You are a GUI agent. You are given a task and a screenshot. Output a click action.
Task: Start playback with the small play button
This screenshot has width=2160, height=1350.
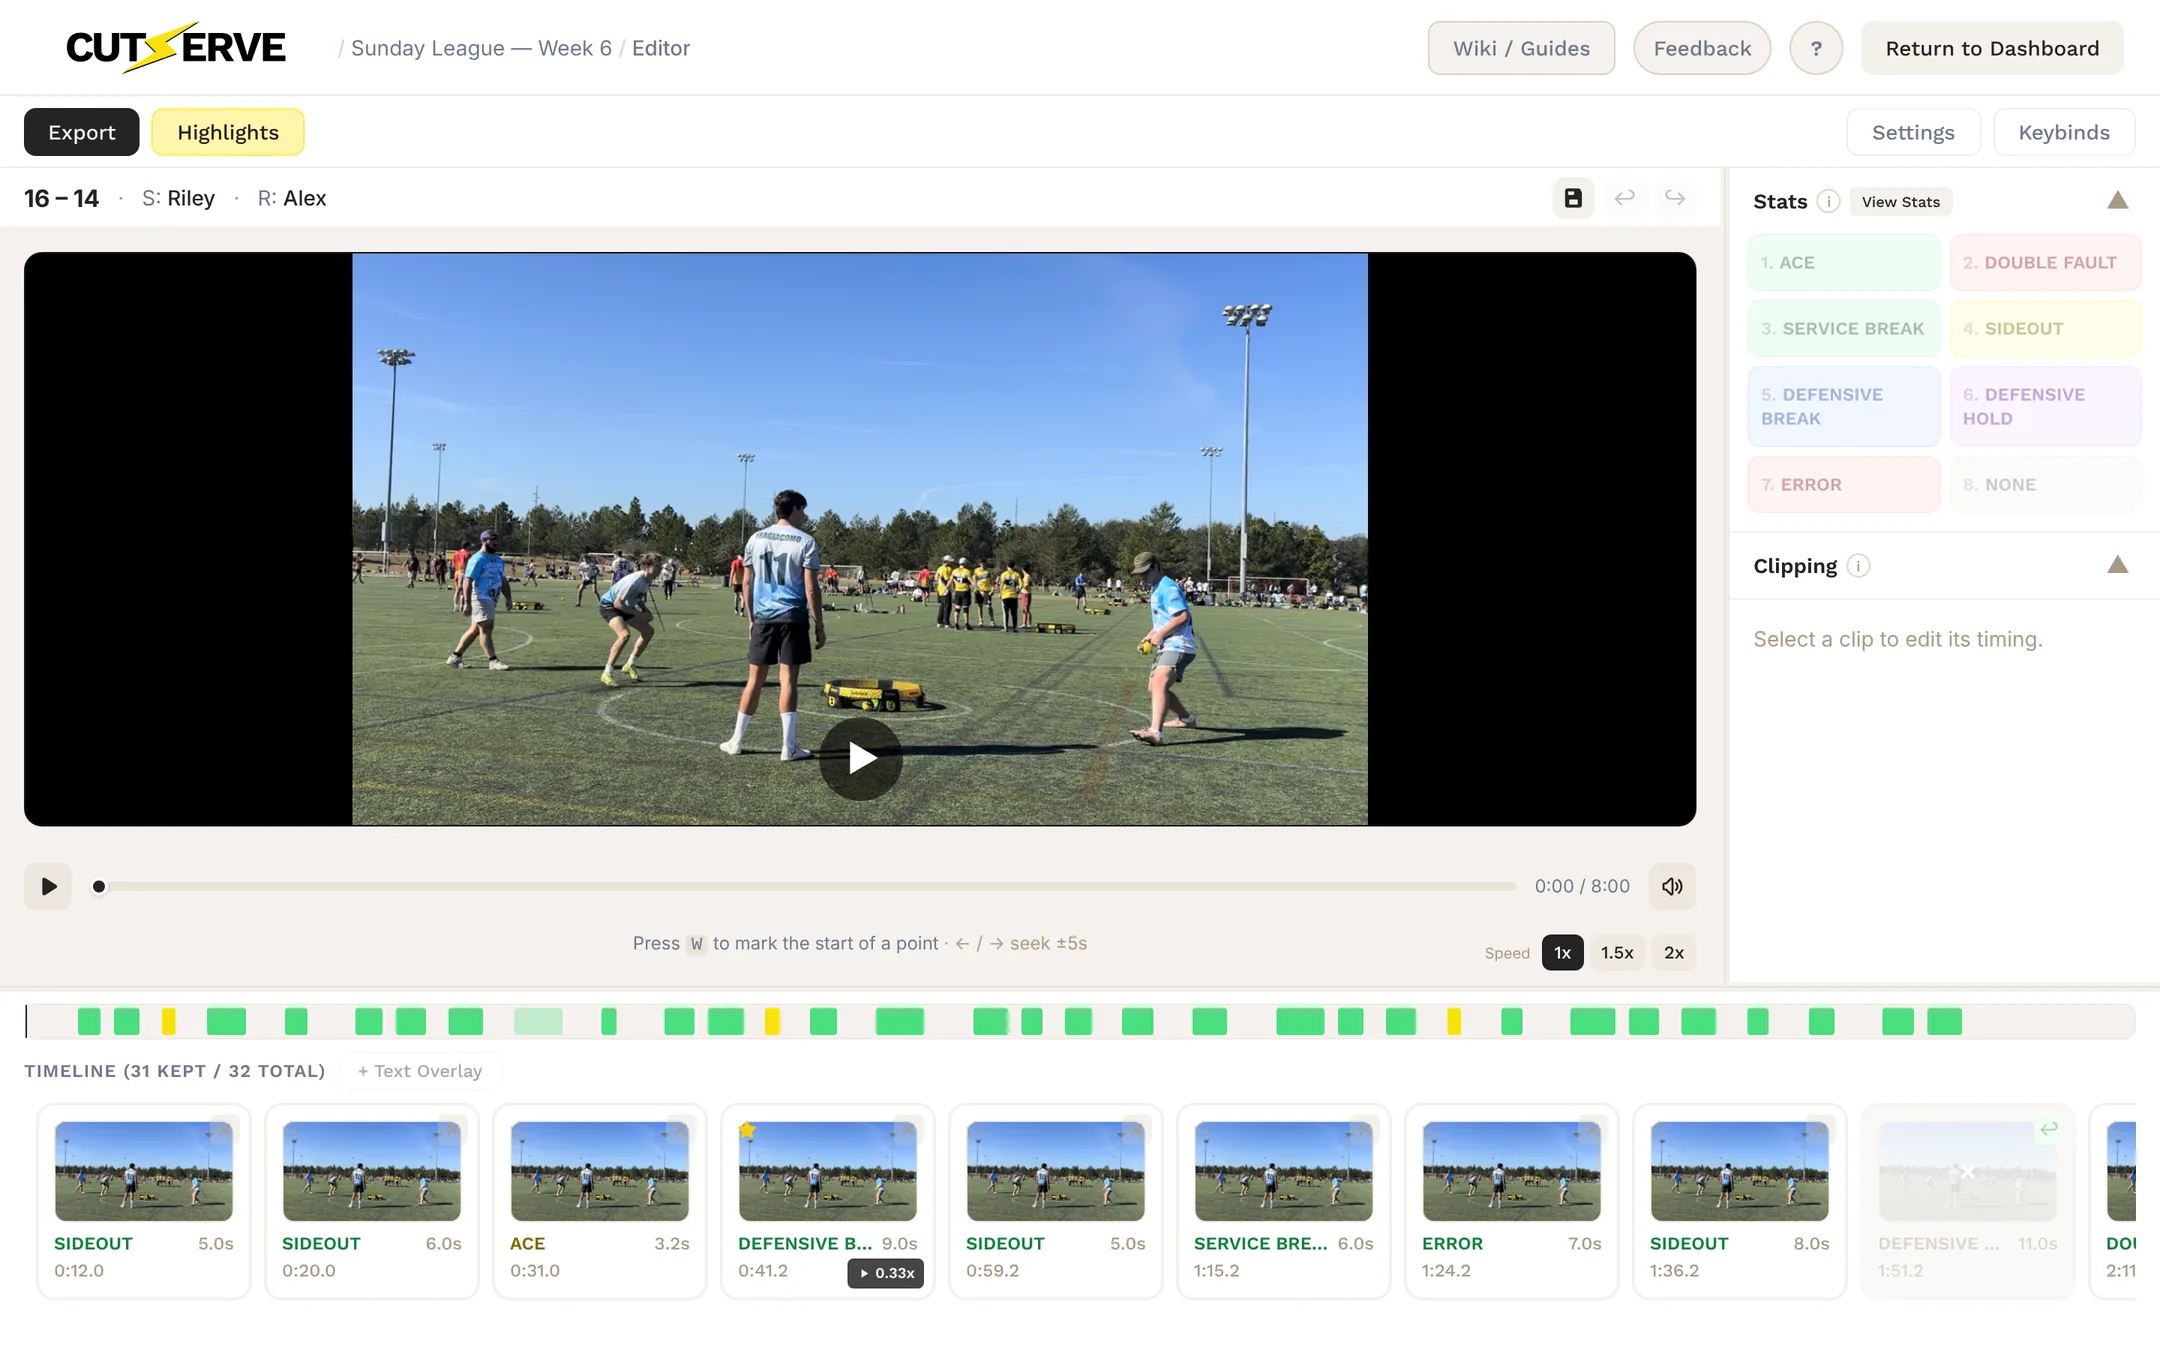(48, 886)
